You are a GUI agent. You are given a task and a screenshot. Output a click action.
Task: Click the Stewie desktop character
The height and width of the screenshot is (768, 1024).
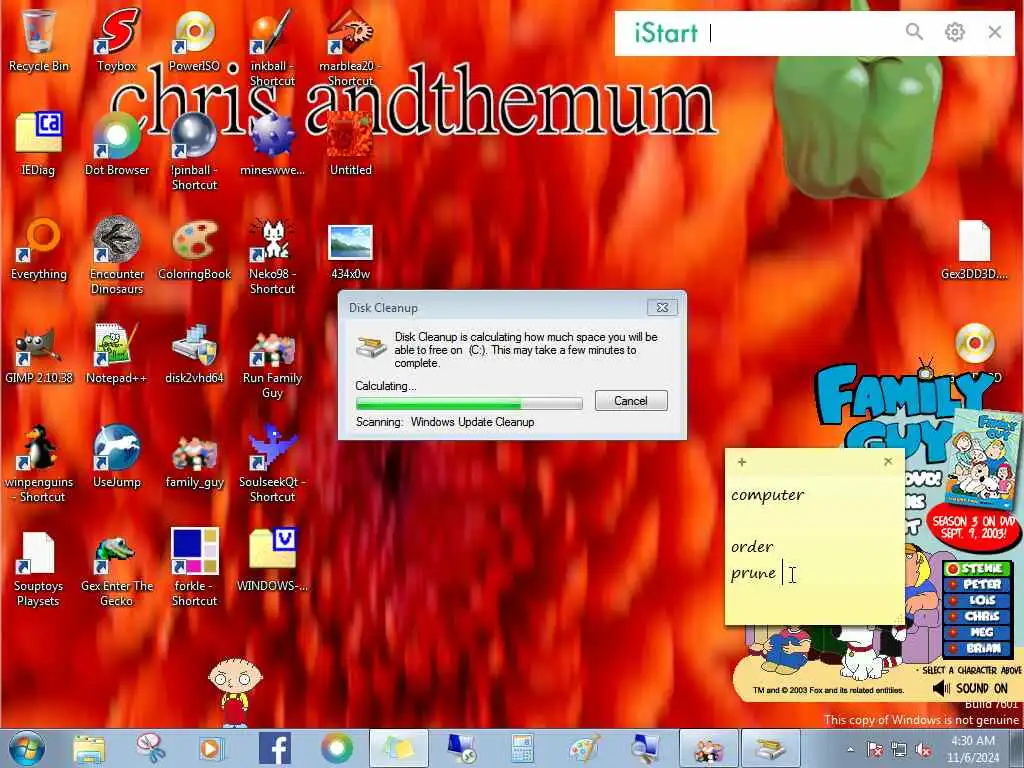[235, 692]
